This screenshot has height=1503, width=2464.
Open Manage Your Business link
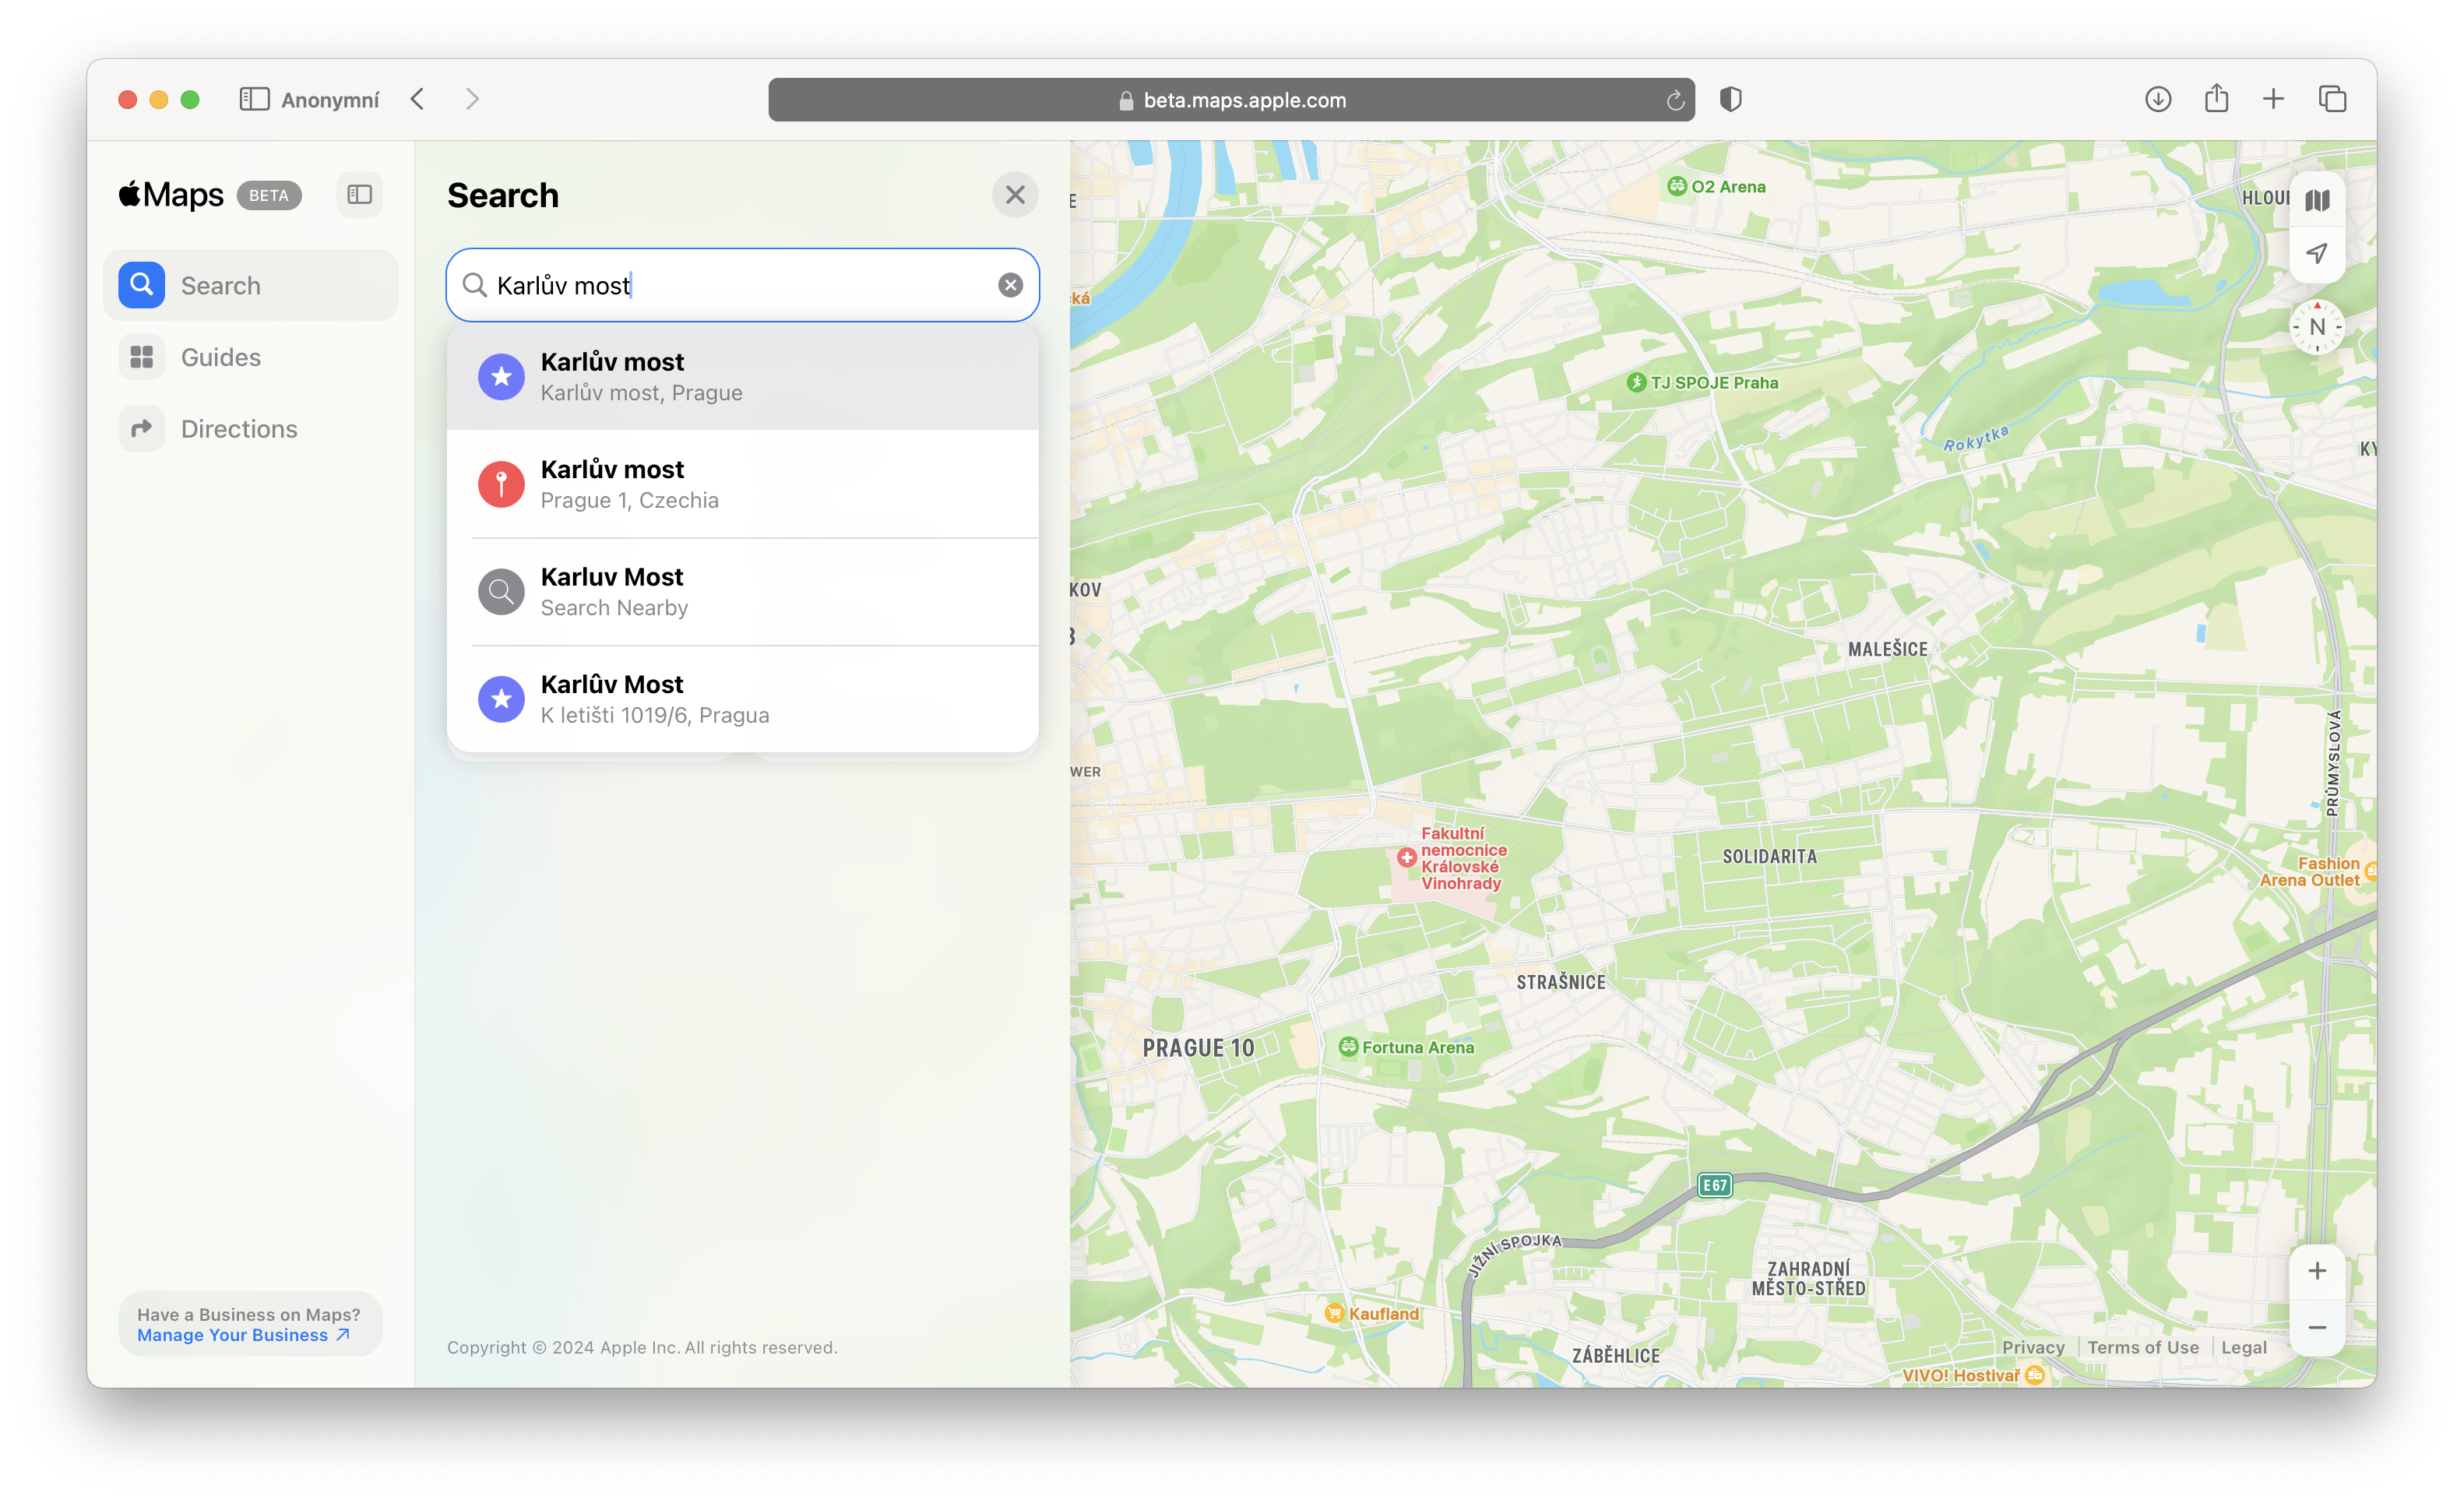click(x=231, y=1334)
